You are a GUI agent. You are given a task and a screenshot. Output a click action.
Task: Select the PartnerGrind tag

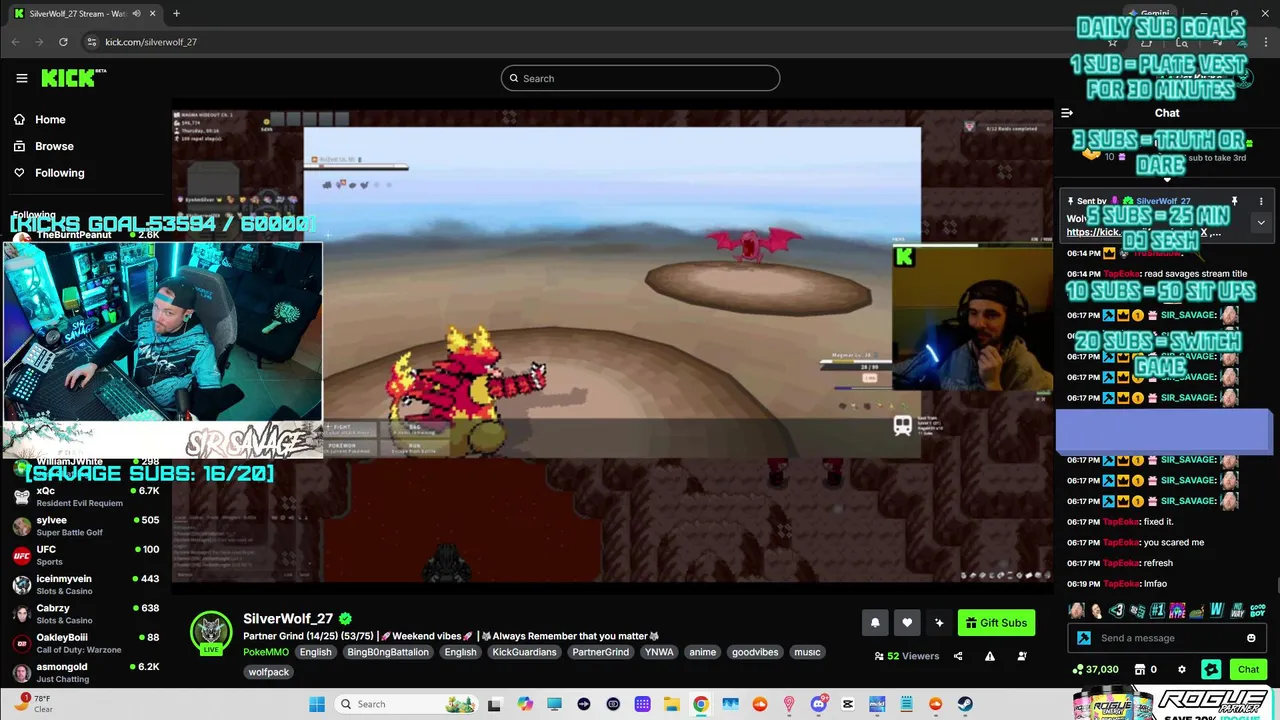click(x=601, y=652)
